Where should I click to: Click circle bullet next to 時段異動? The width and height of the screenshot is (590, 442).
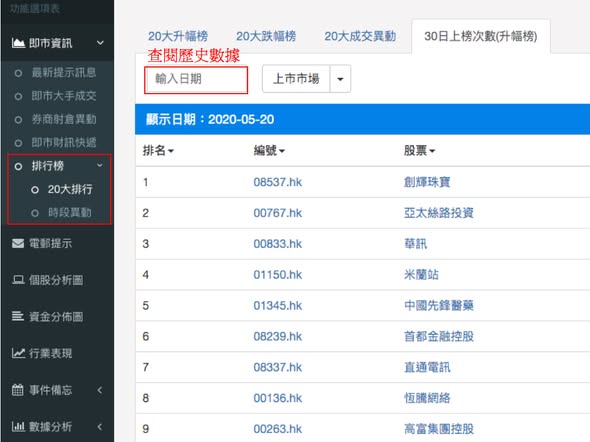coord(35,213)
